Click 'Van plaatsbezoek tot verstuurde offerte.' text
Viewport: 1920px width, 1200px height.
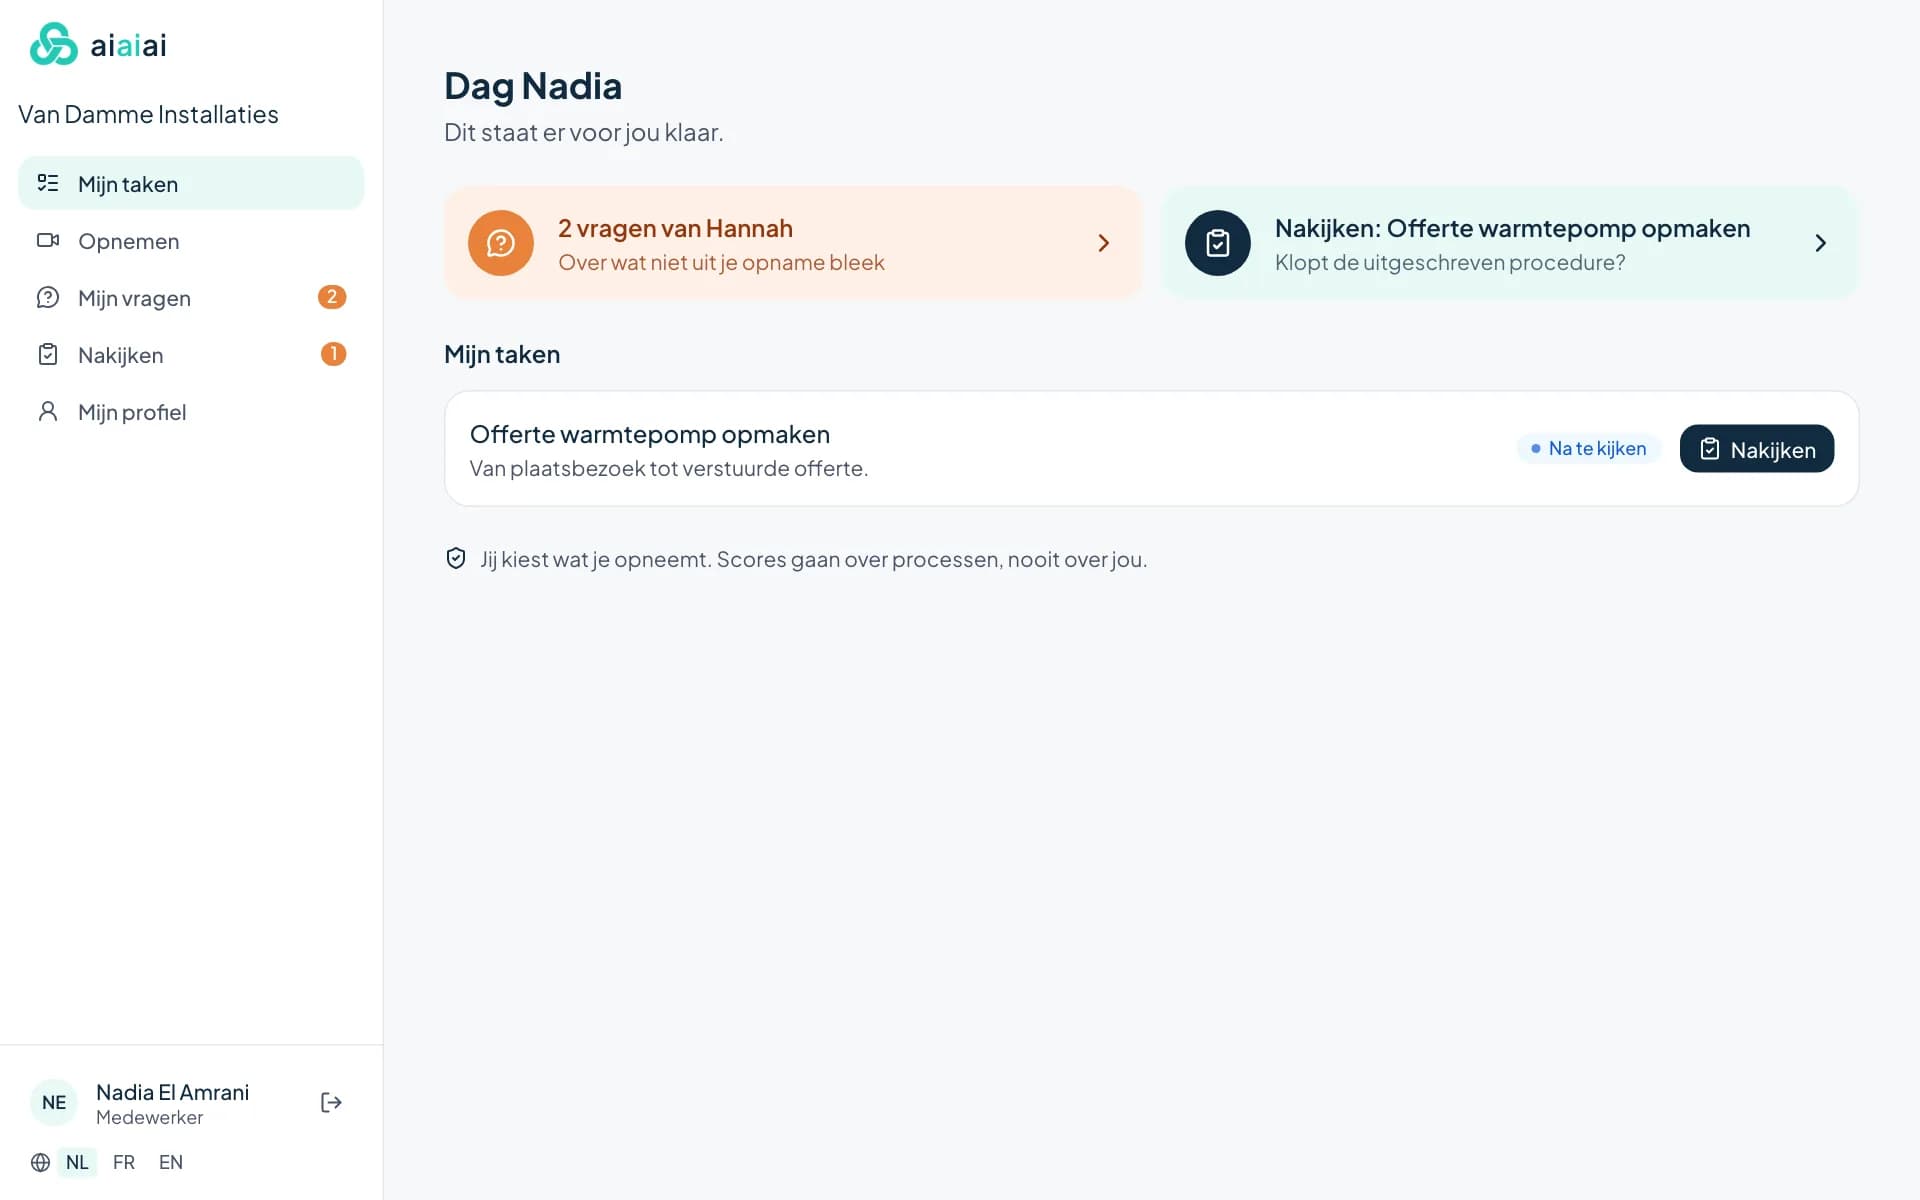tap(669, 468)
